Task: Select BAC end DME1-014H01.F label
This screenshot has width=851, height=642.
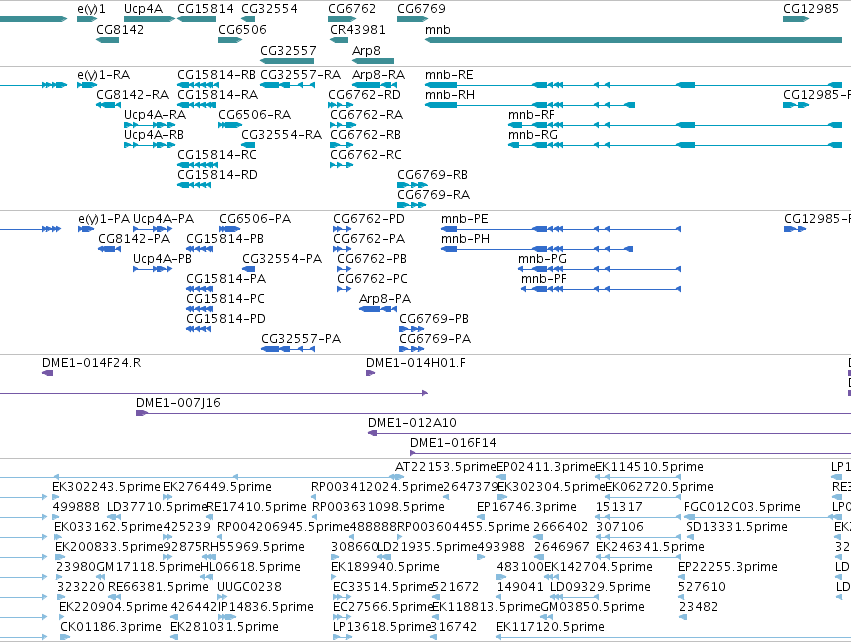Action: pyautogui.click(x=416, y=363)
